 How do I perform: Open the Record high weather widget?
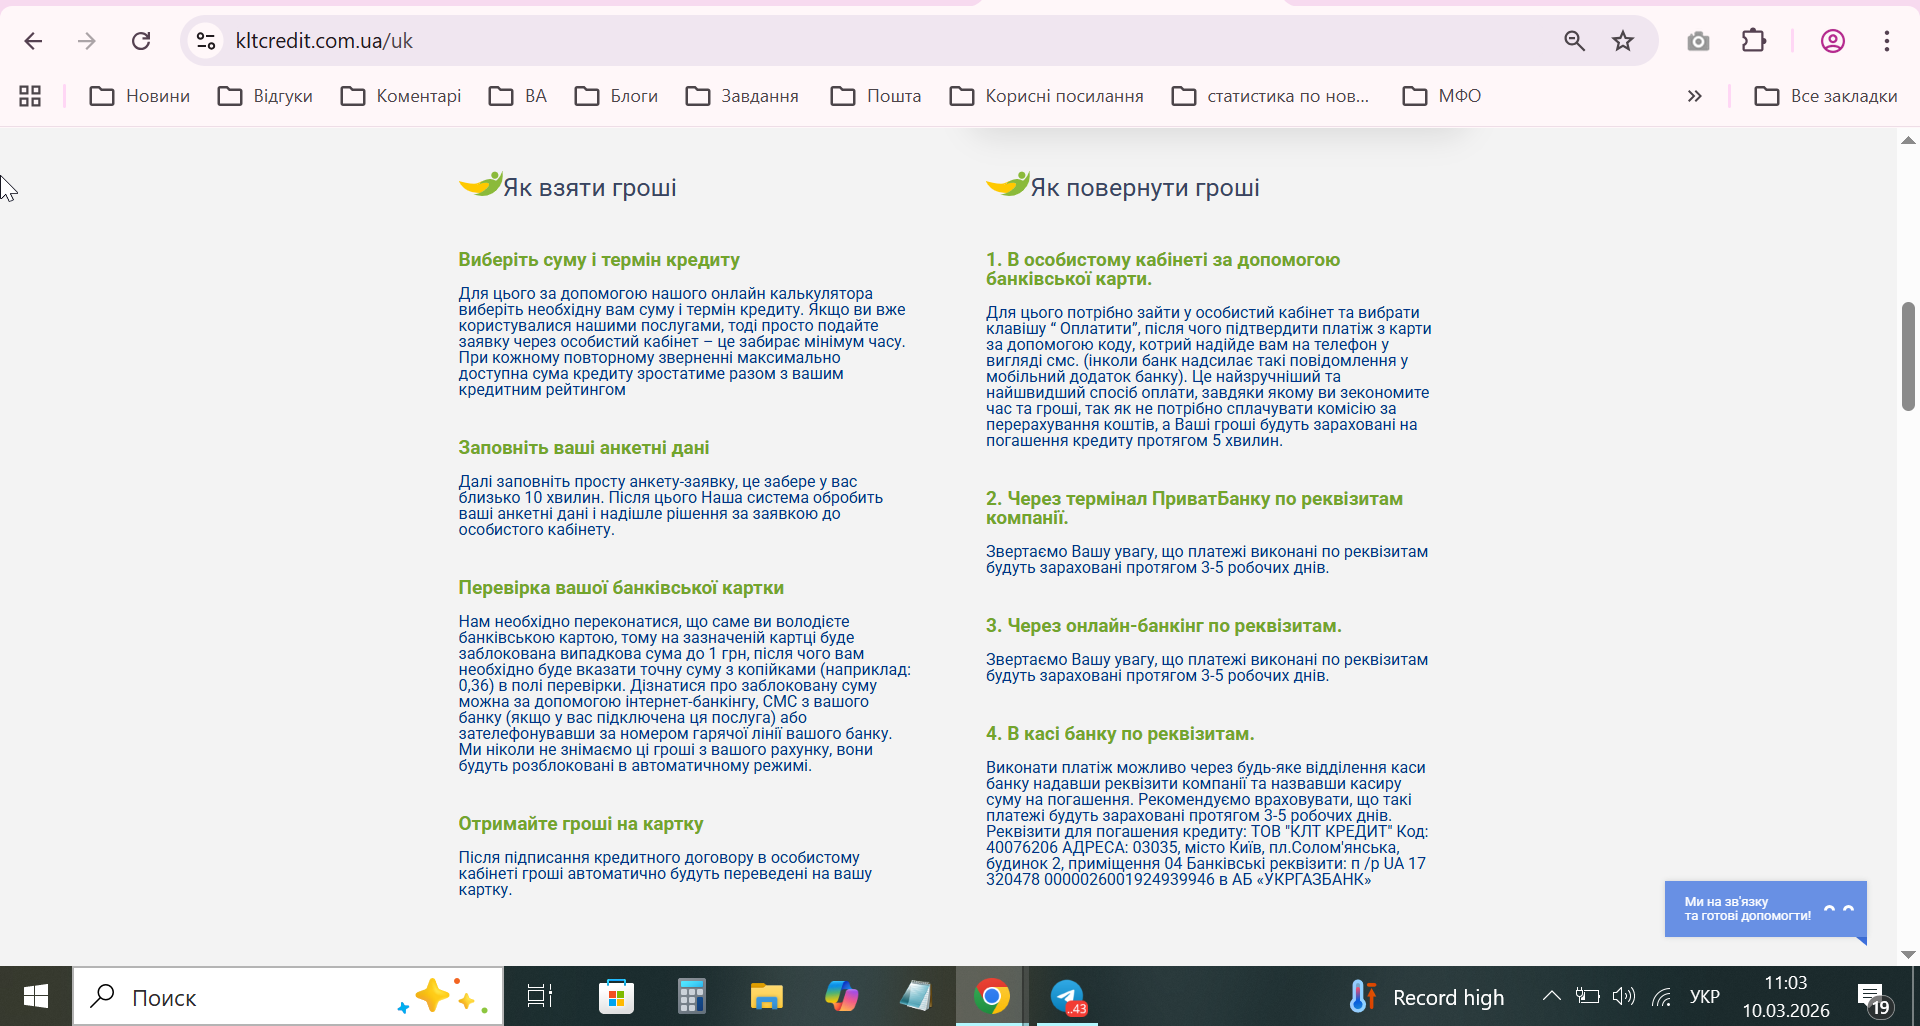[x=1426, y=997]
